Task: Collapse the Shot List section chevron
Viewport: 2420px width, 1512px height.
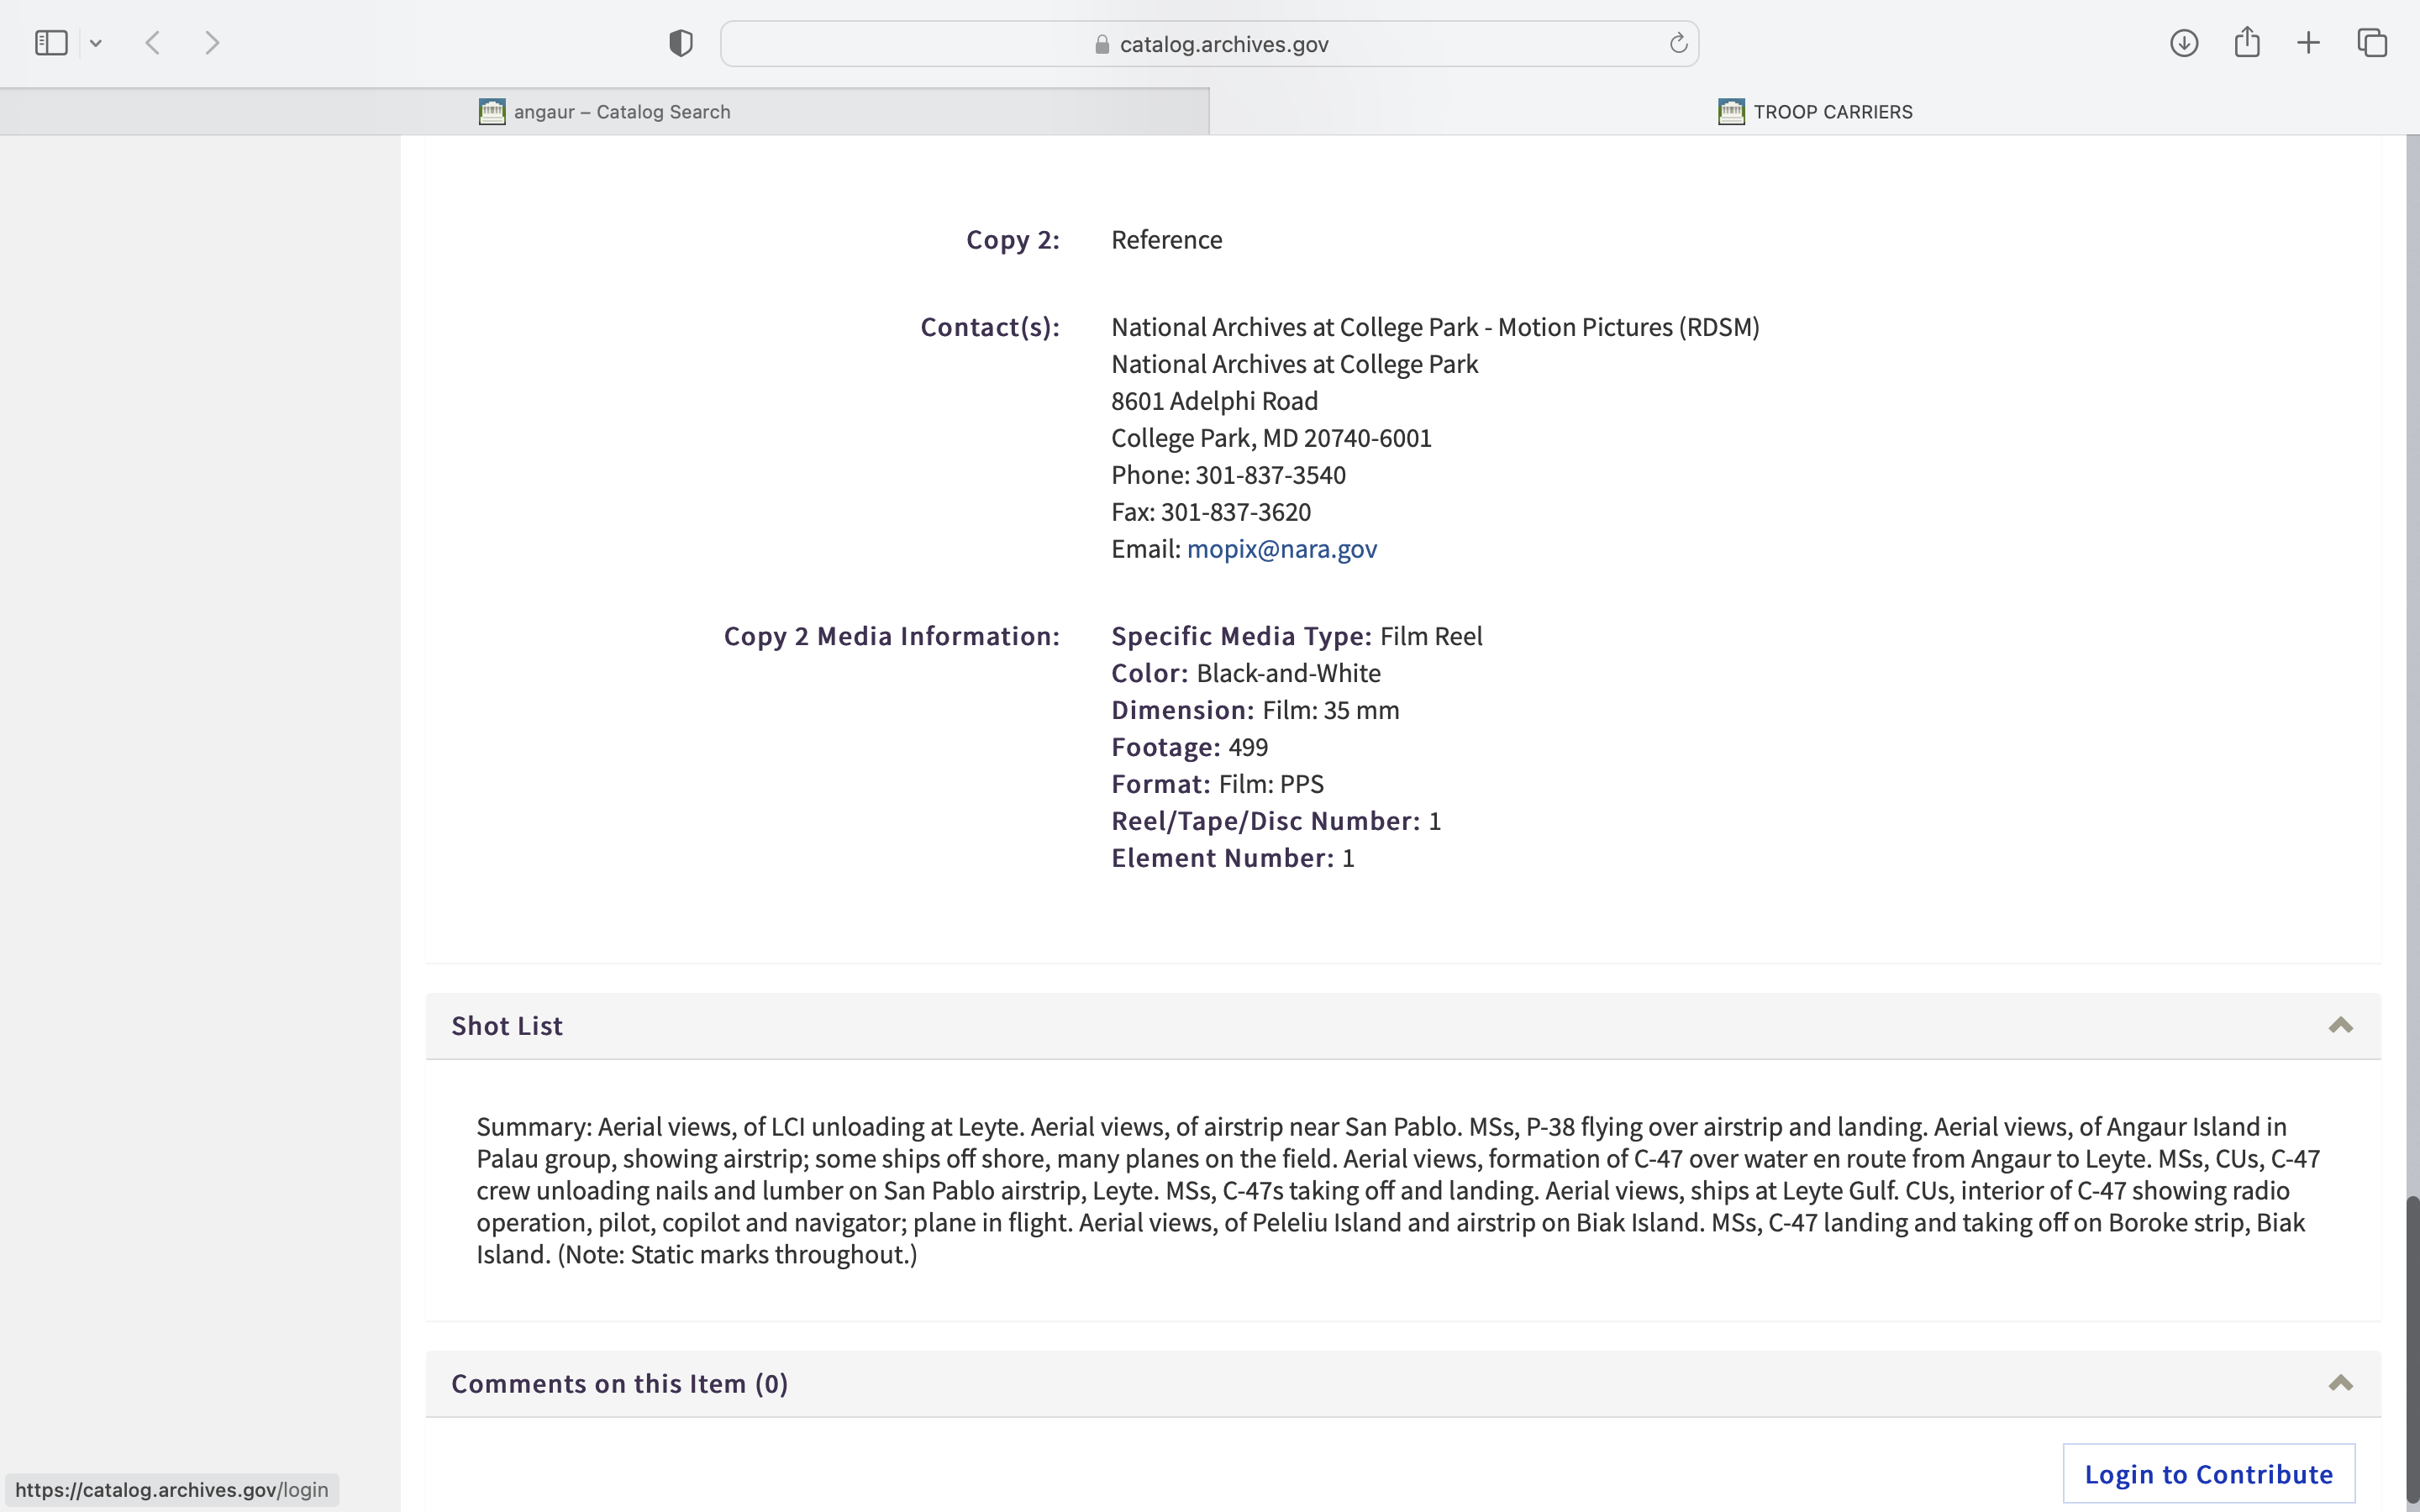Action: click(x=2340, y=1026)
